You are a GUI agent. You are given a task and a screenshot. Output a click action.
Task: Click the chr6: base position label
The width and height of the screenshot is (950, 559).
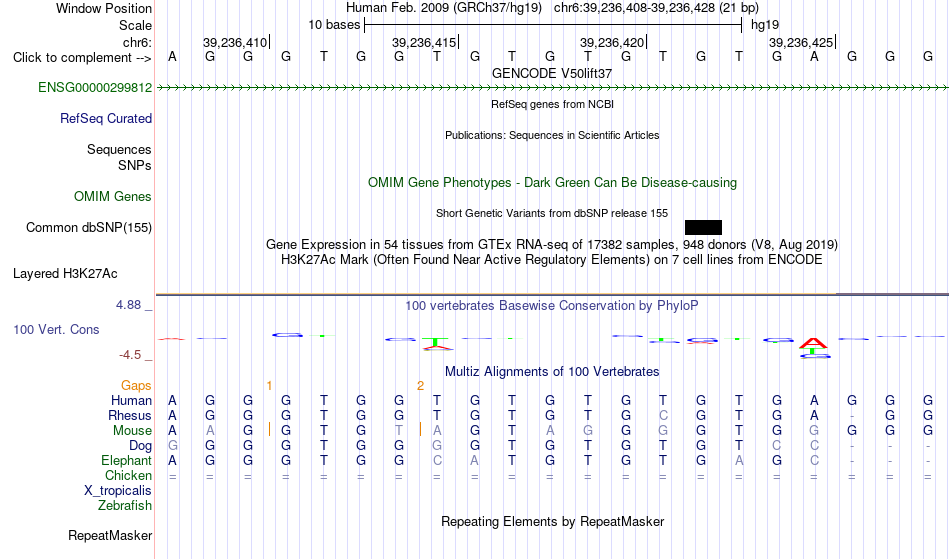tap(138, 42)
